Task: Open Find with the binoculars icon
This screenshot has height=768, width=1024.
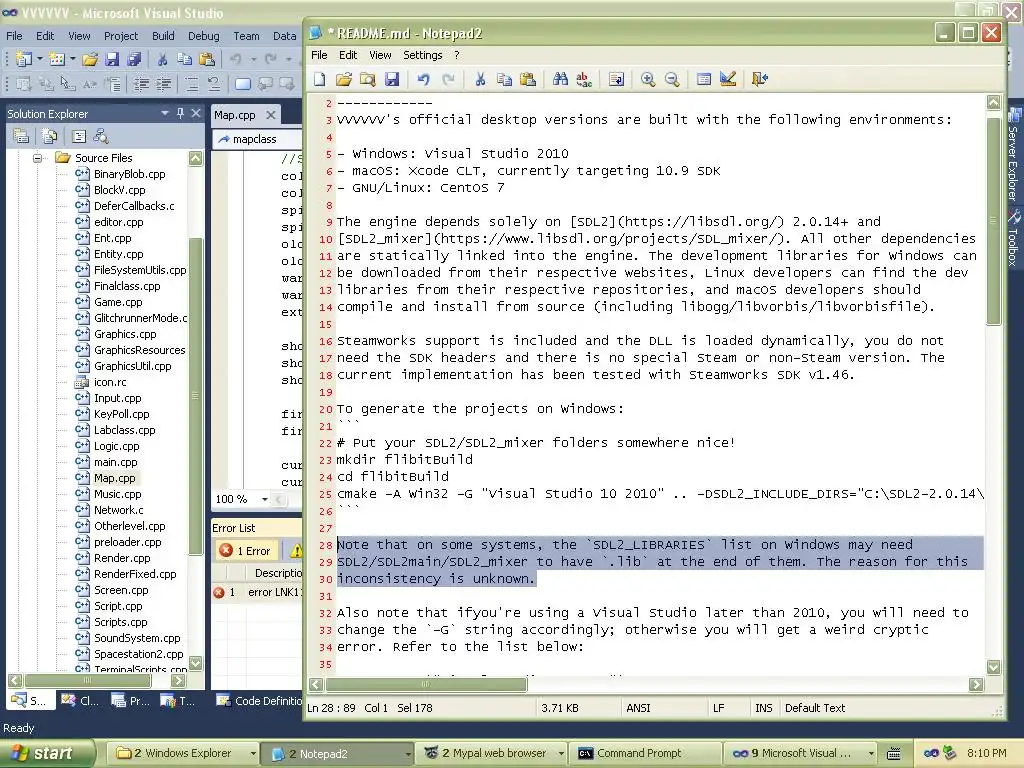Action: tap(560, 79)
